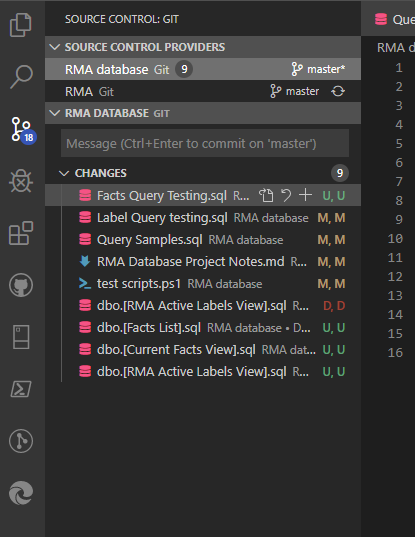Open the Debug view bug icon
415x537 pixels.
coord(21,181)
